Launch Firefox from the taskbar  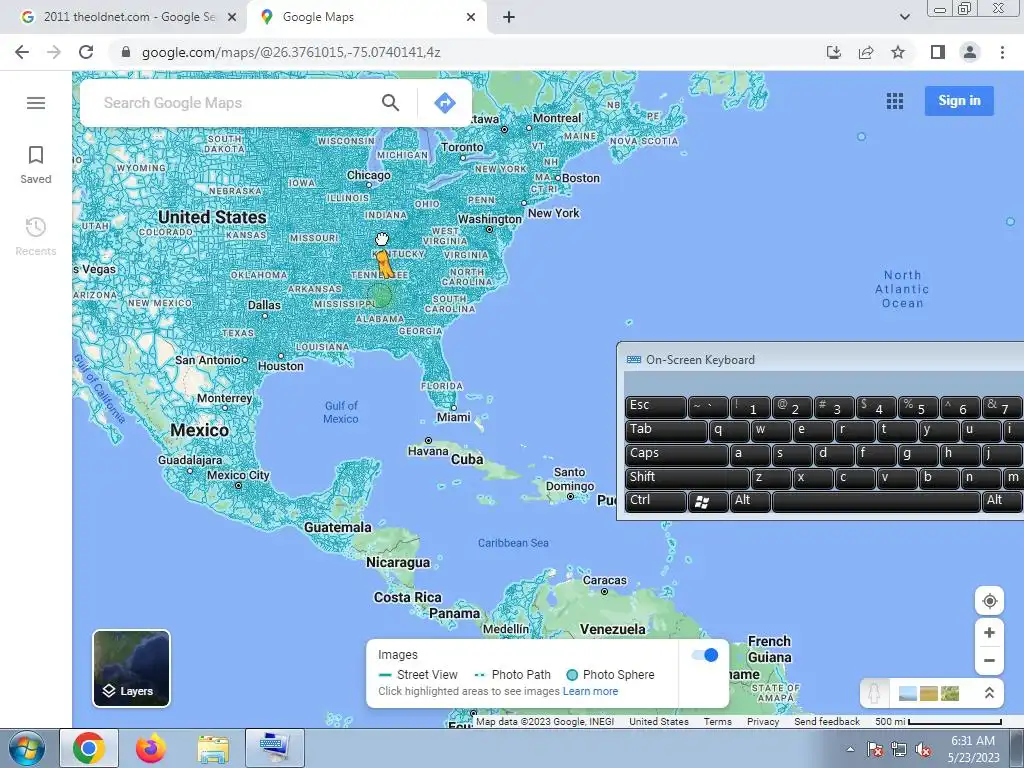(151, 748)
